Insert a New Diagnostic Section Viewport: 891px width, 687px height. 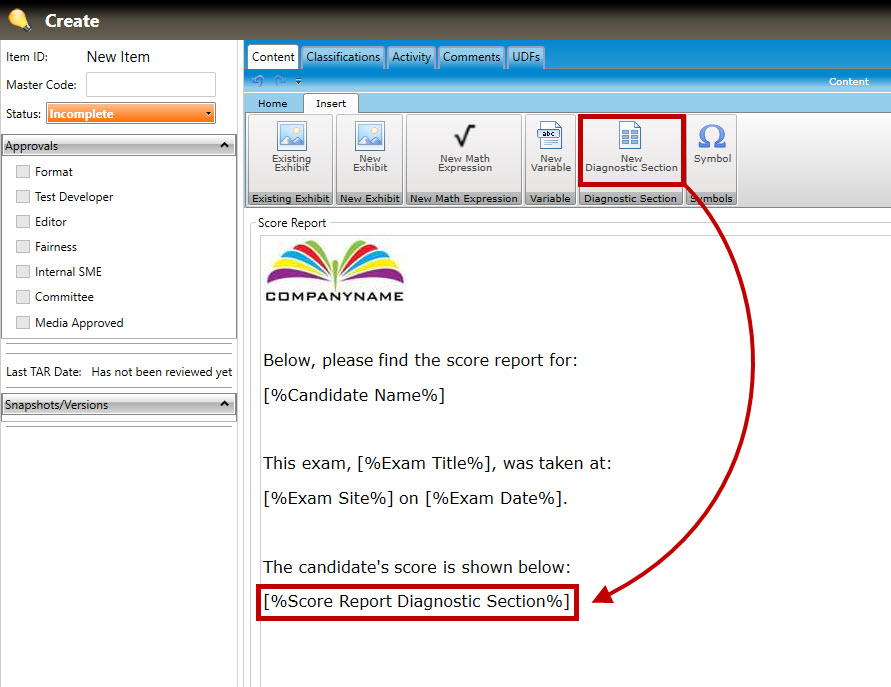pos(631,148)
